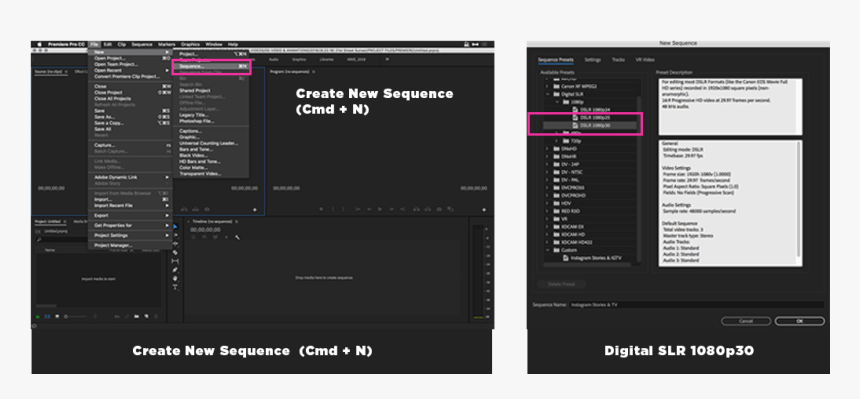Click the preset details vertical scrollbar
Viewport: 860px width, 399px height.
799,199
